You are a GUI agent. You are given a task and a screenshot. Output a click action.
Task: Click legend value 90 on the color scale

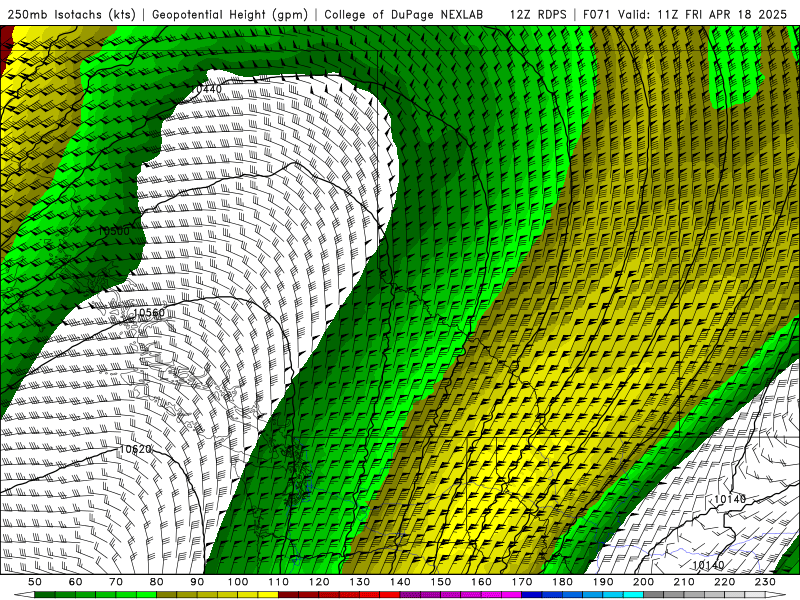pos(197,582)
